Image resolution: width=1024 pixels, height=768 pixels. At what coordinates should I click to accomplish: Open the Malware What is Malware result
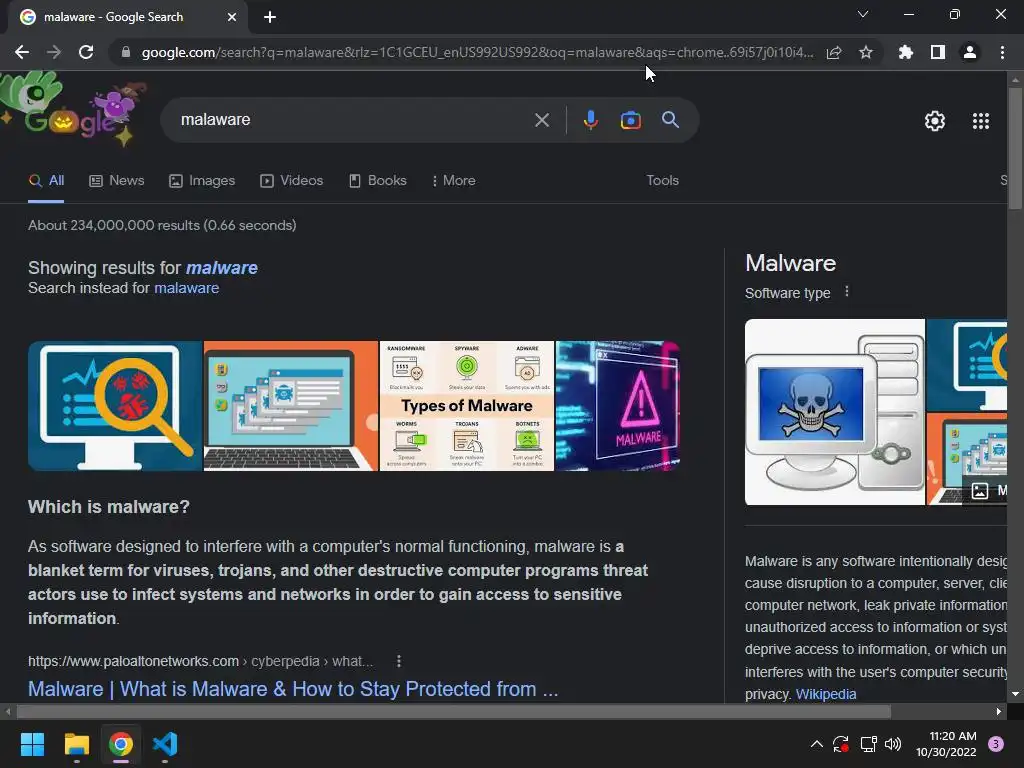click(293, 689)
